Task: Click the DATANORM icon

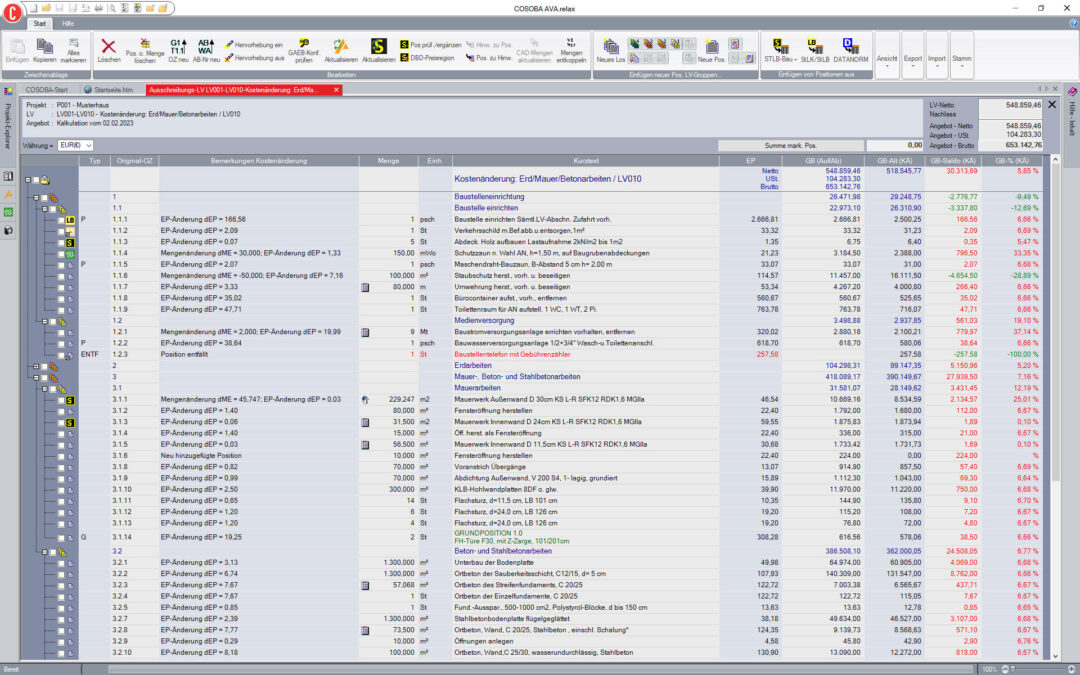Action: [x=851, y=51]
